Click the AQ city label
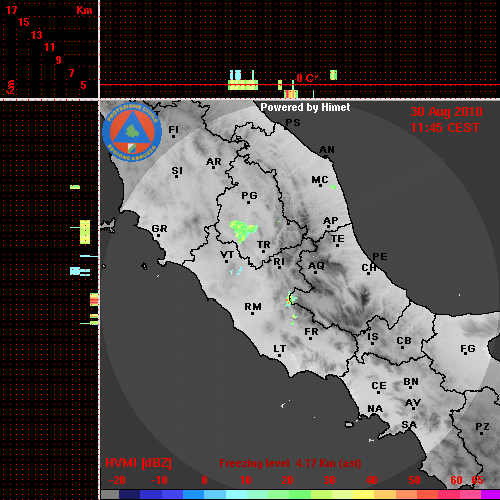The height and width of the screenshot is (500, 500). click(316, 266)
